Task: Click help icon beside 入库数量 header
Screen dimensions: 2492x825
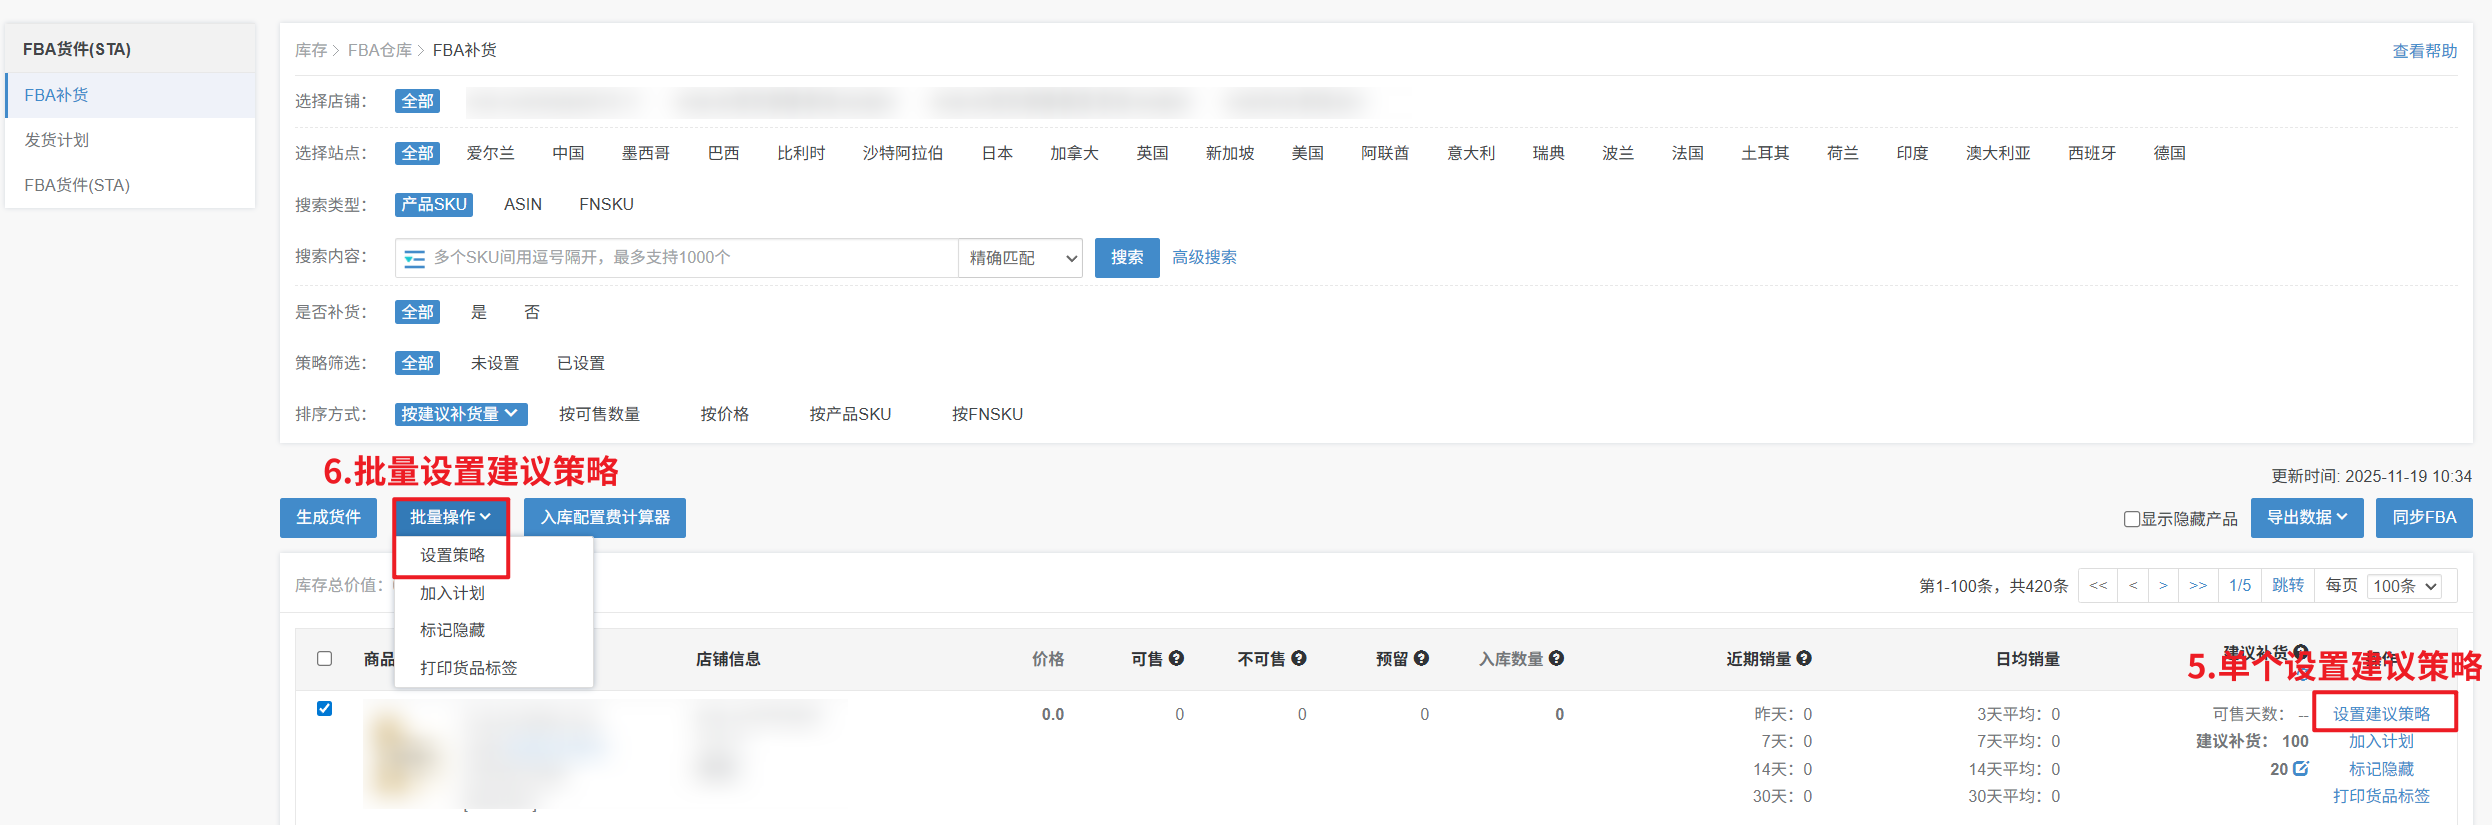Action: 1557,658
